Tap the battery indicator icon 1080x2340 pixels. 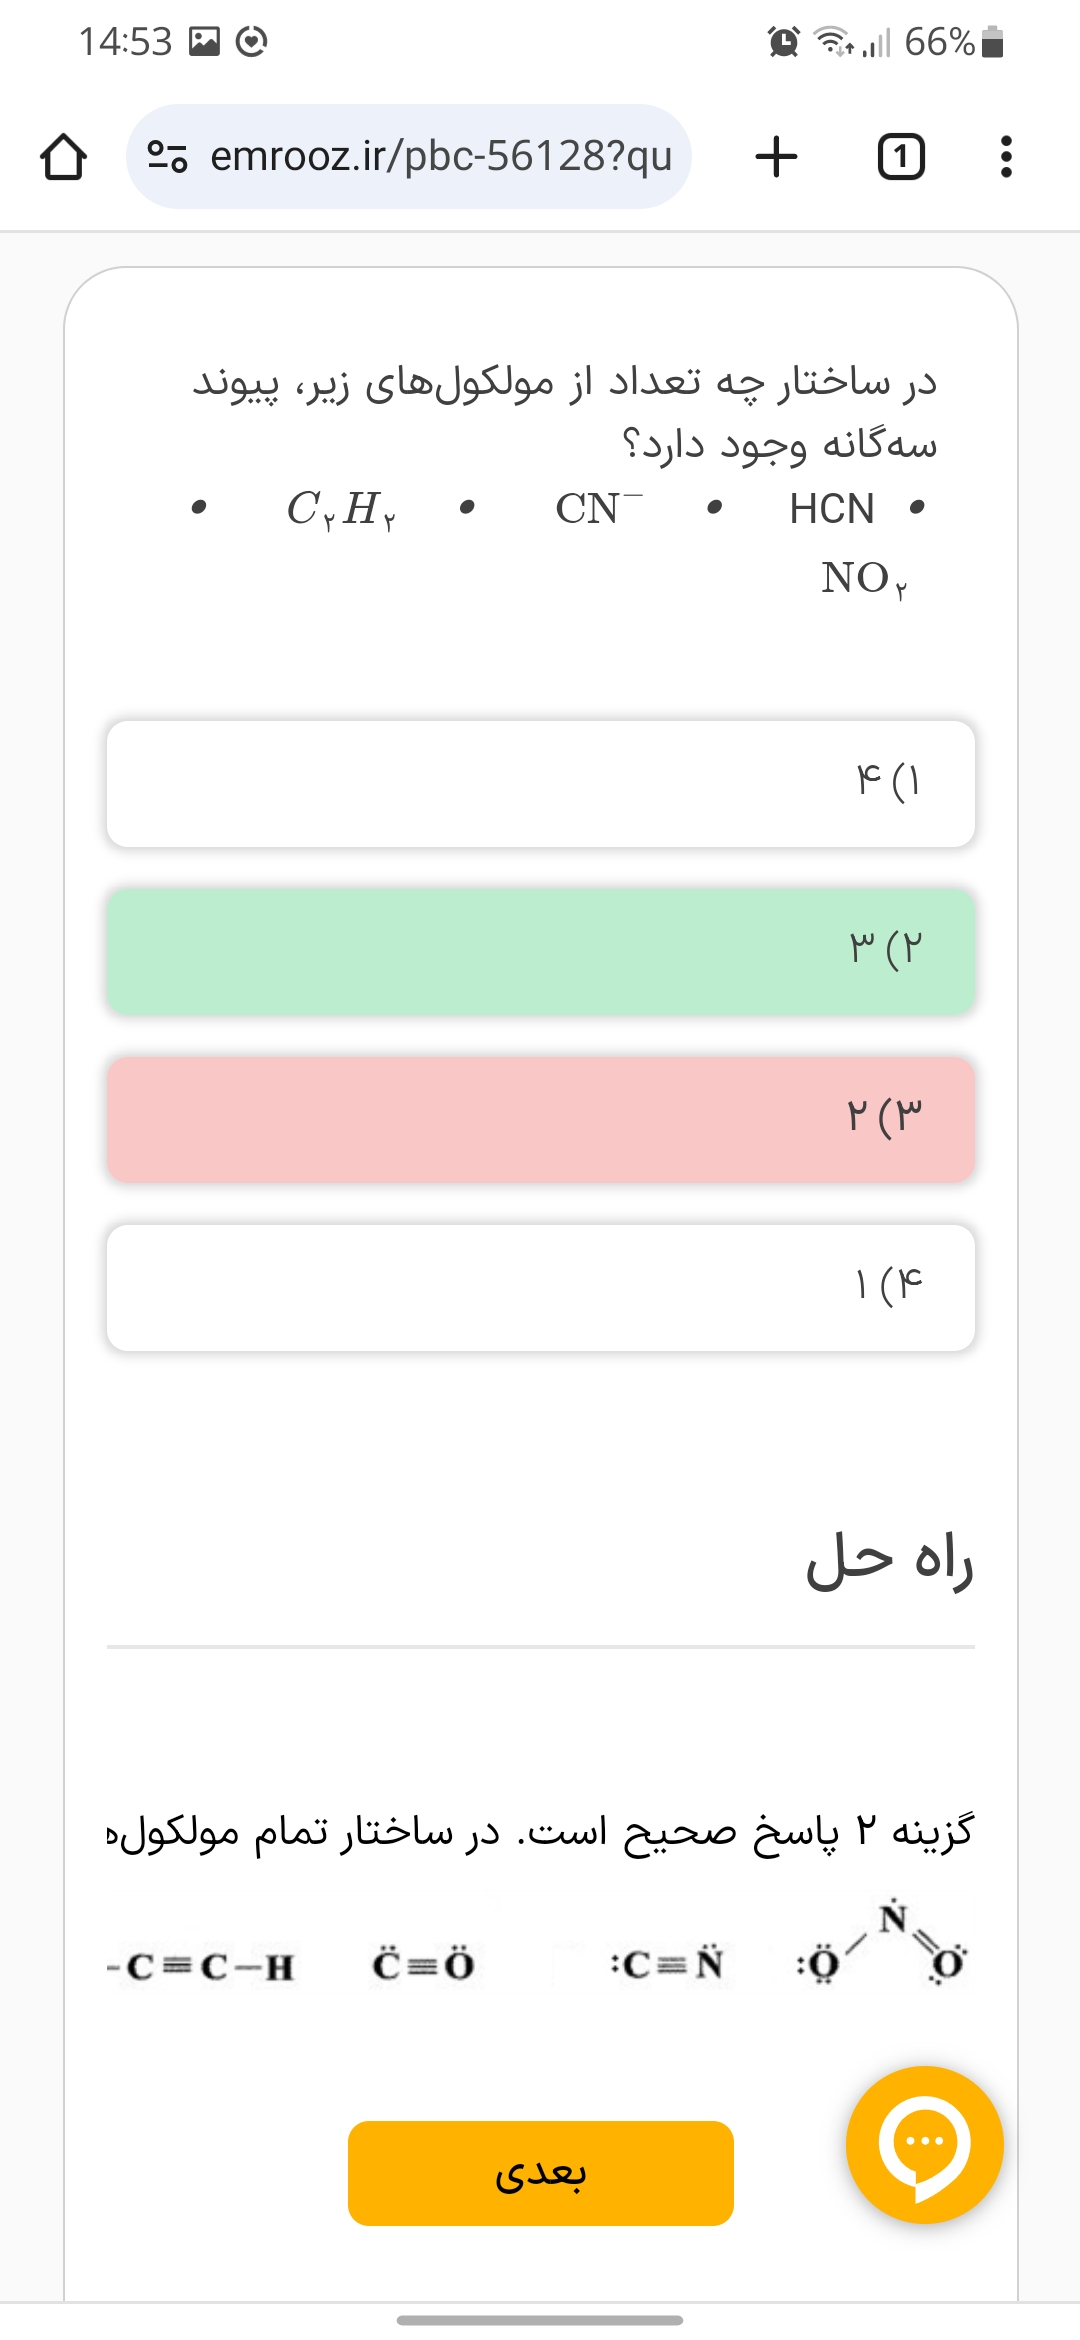tap(993, 43)
